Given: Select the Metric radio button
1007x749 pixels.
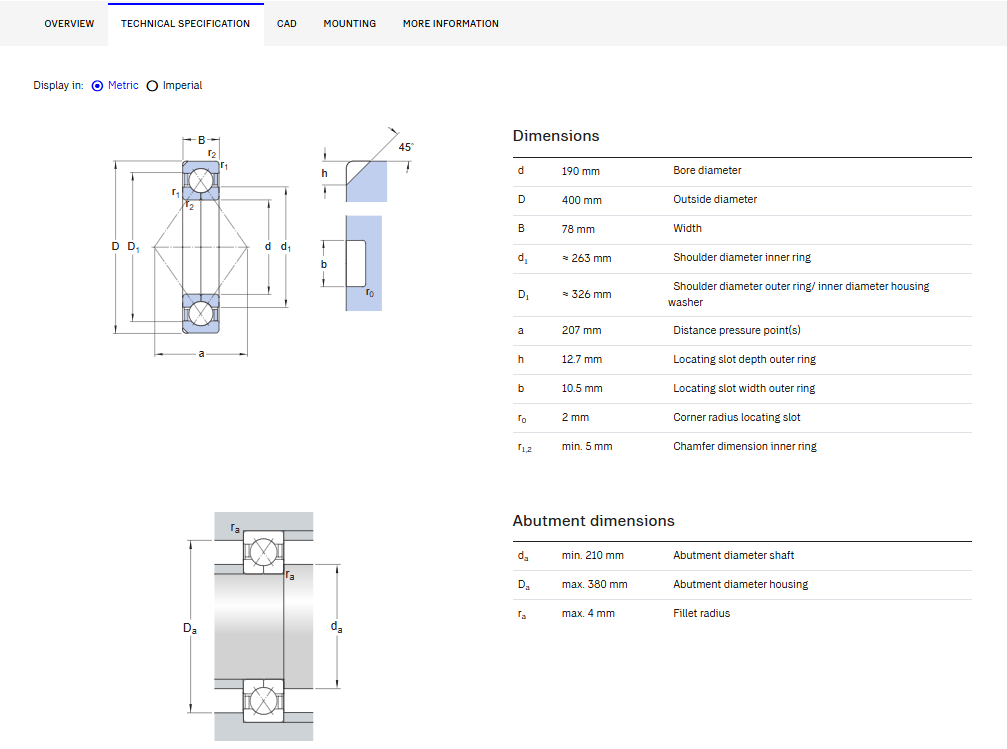Looking at the screenshot, I should pyautogui.click(x=98, y=85).
